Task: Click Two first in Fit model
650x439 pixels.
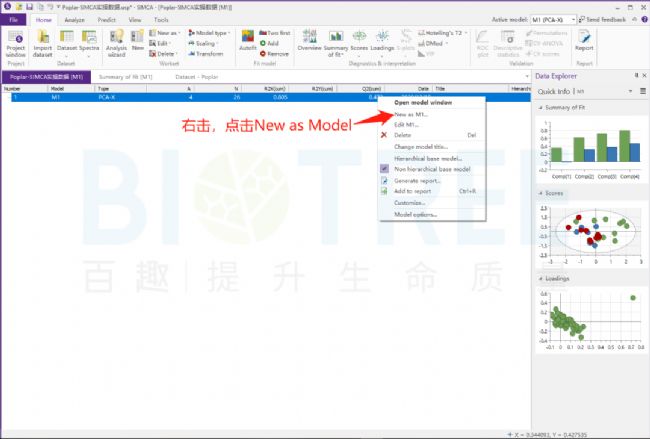Action: (x=275, y=33)
